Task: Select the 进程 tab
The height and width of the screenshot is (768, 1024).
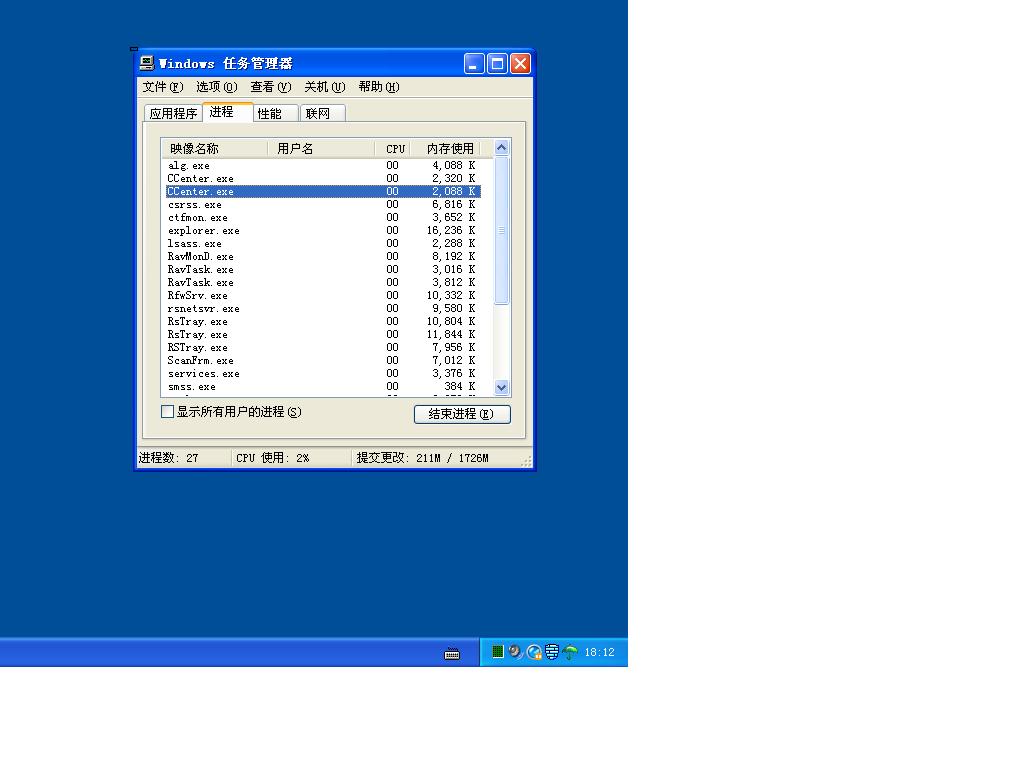Action: tap(227, 112)
